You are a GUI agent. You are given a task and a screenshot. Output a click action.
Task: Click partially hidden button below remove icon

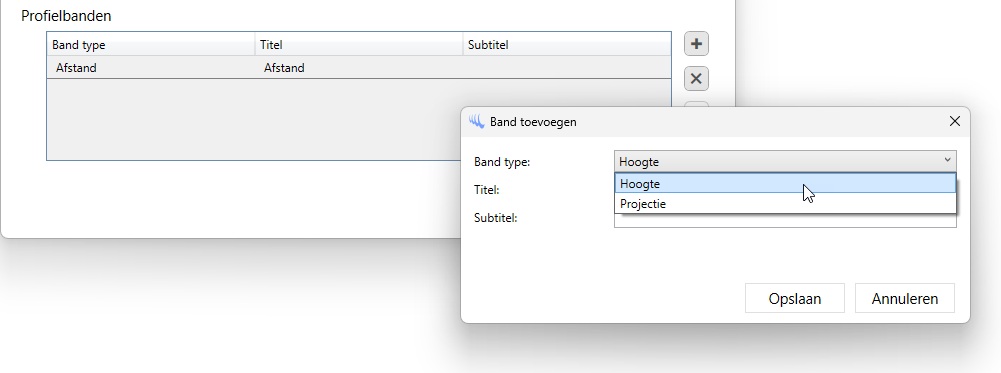coord(696,104)
